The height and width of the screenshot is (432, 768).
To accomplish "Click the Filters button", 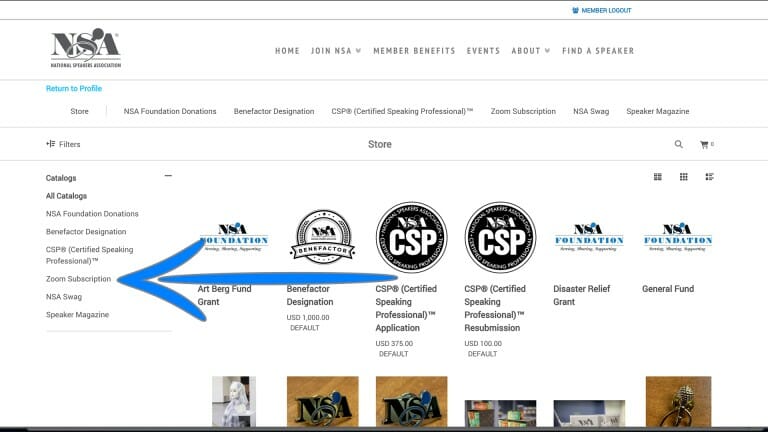I will click(x=63, y=144).
